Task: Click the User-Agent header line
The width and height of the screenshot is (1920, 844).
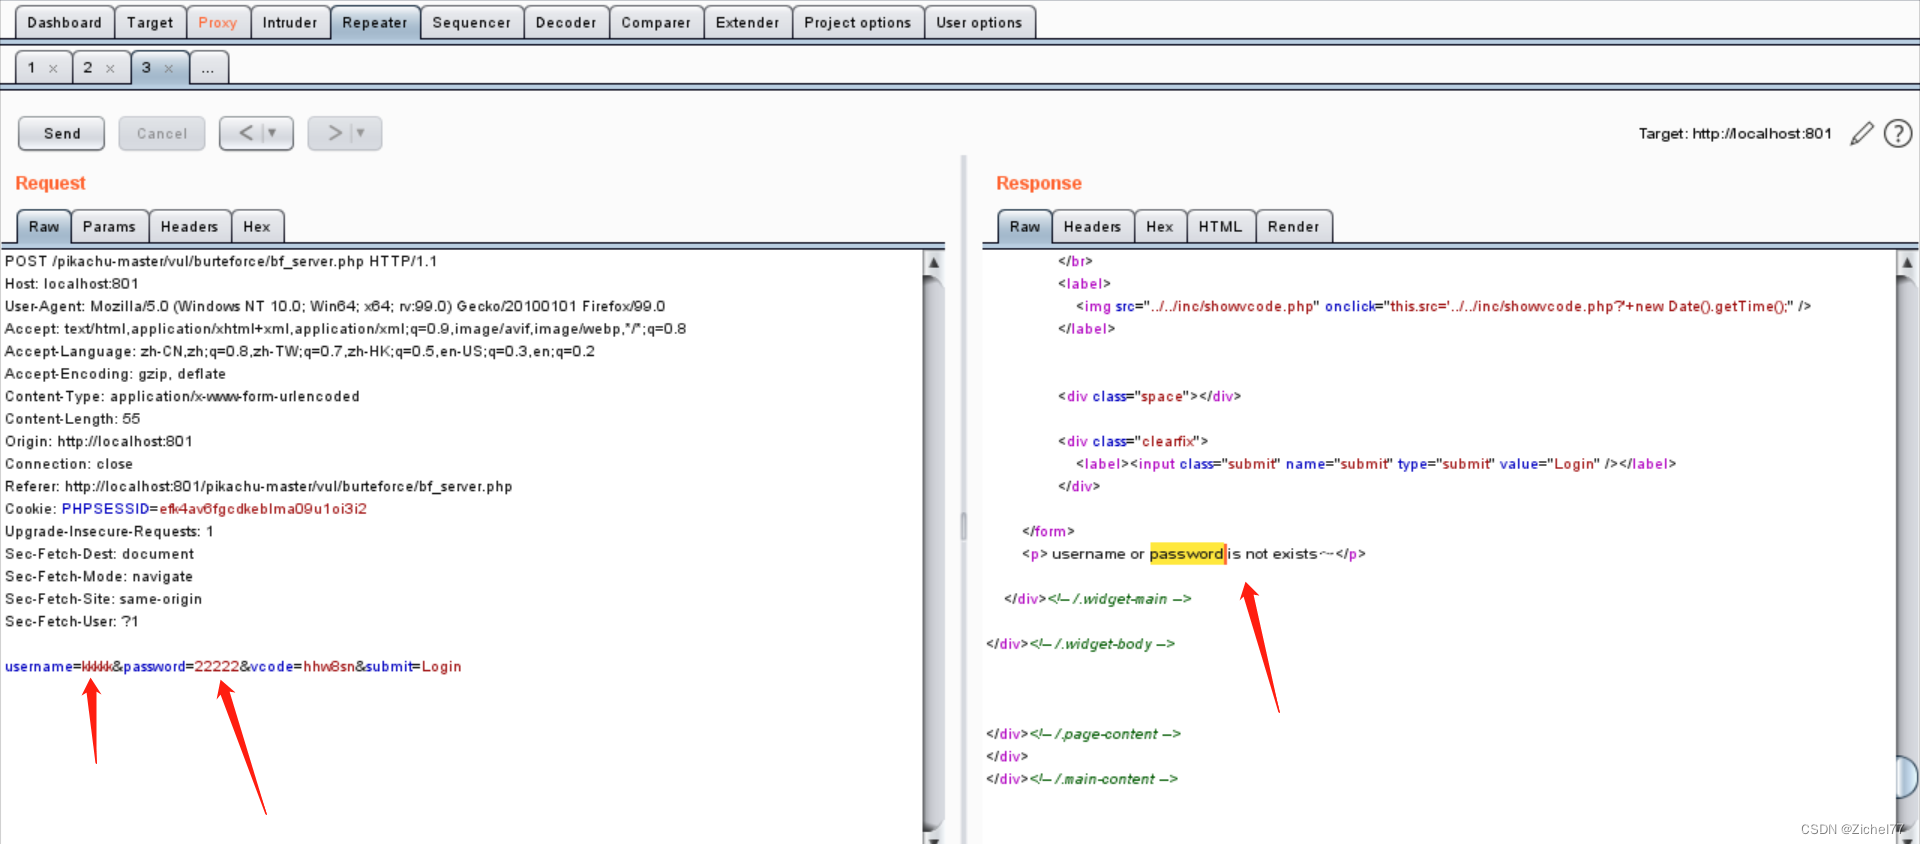Action: [335, 307]
